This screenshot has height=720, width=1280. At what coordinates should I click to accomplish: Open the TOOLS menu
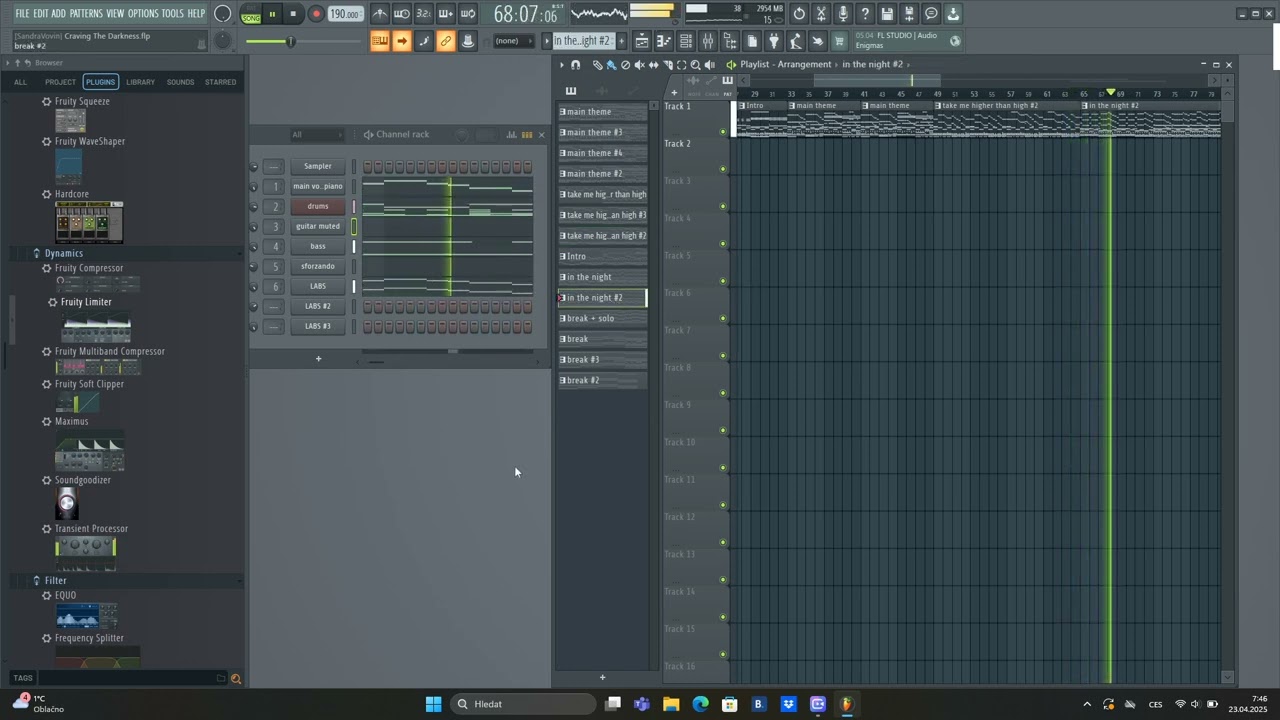point(173,13)
